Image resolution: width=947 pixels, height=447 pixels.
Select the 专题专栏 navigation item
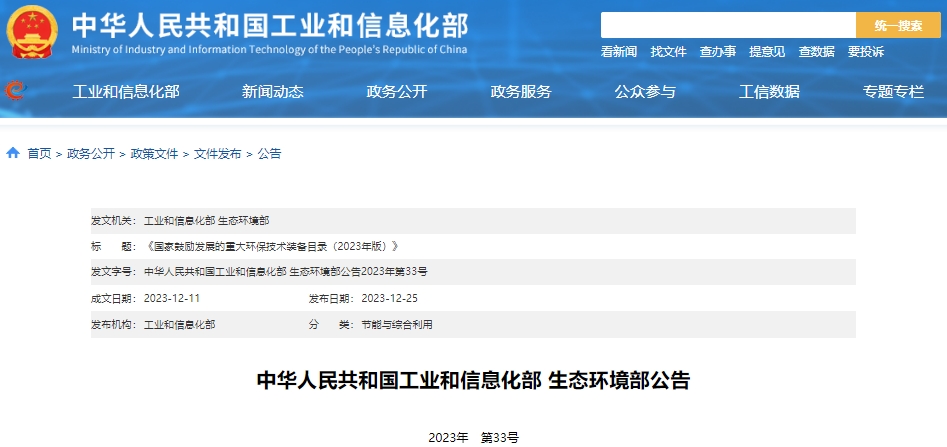tap(893, 92)
